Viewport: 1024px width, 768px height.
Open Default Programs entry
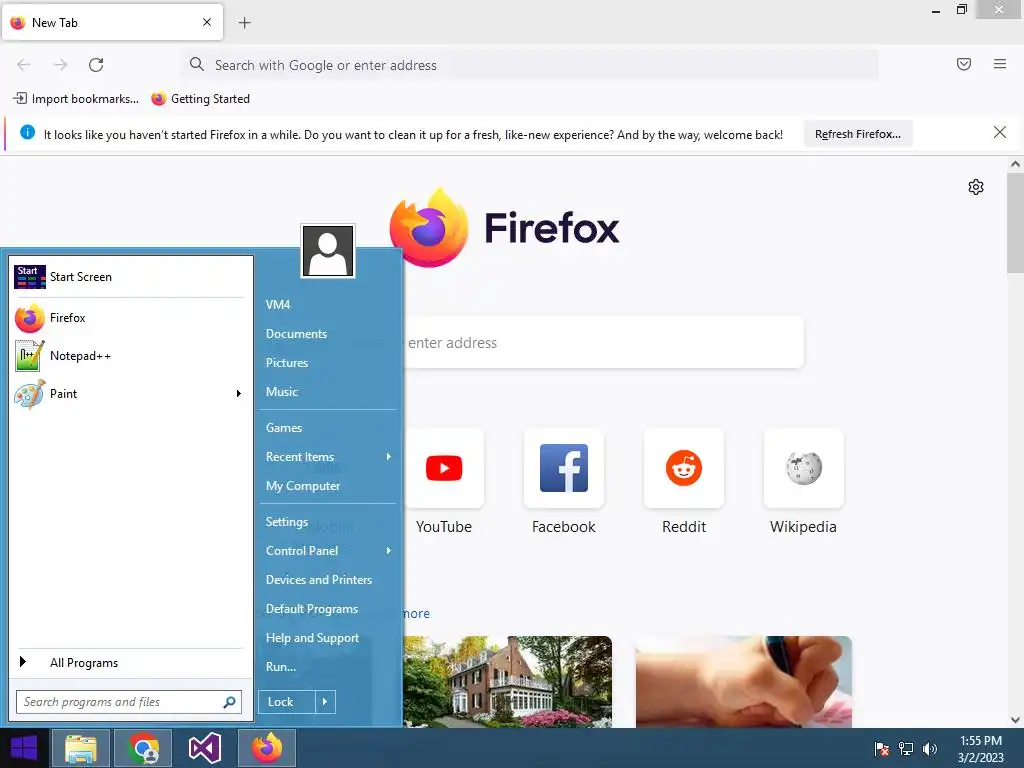click(312, 609)
